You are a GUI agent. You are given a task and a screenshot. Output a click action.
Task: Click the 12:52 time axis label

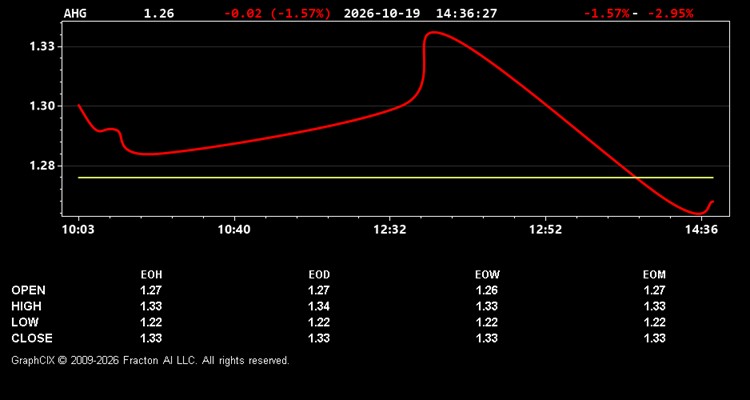[546, 230]
